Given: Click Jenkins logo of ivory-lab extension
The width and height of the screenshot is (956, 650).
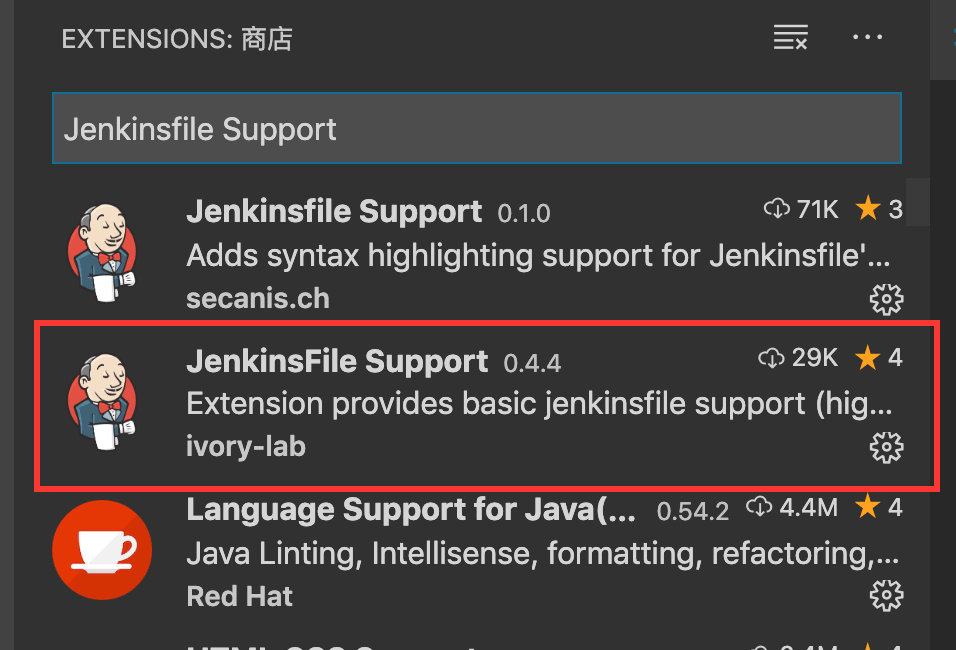Looking at the screenshot, I should pos(102,402).
